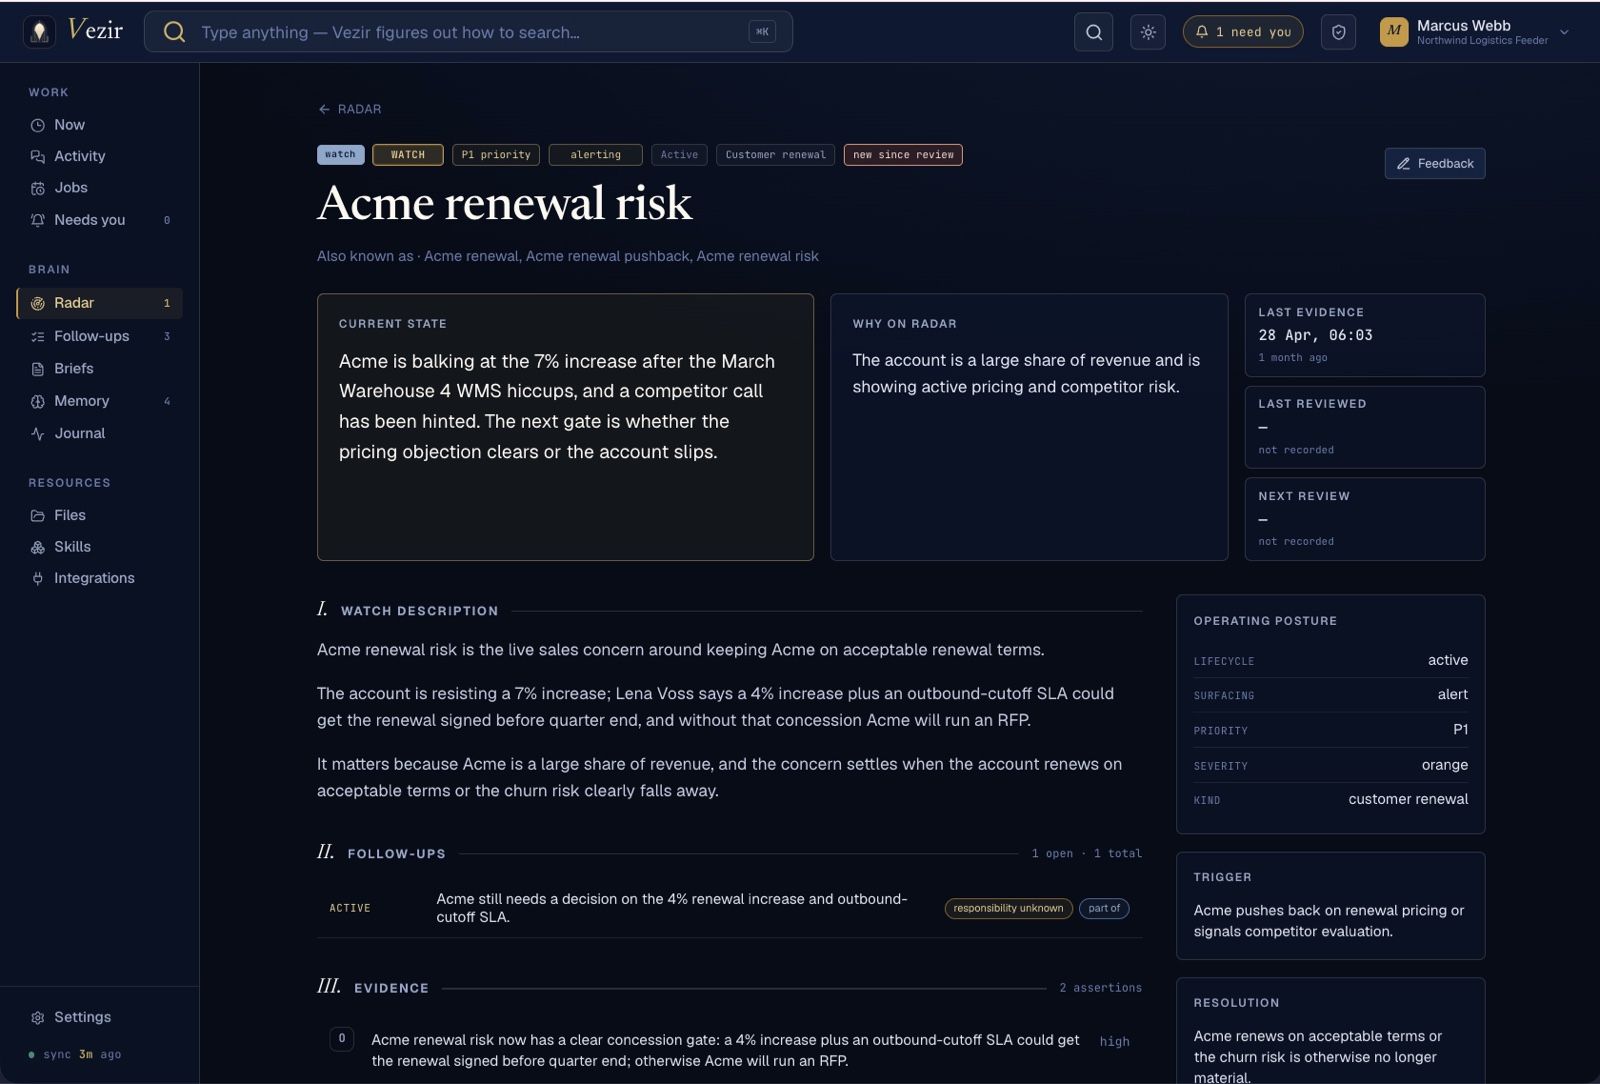The height and width of the screenshot is (1084, 1600).
Task: Click the Last Evidence '28 Apr, 06:03' card
Action: pos(1364,335)
